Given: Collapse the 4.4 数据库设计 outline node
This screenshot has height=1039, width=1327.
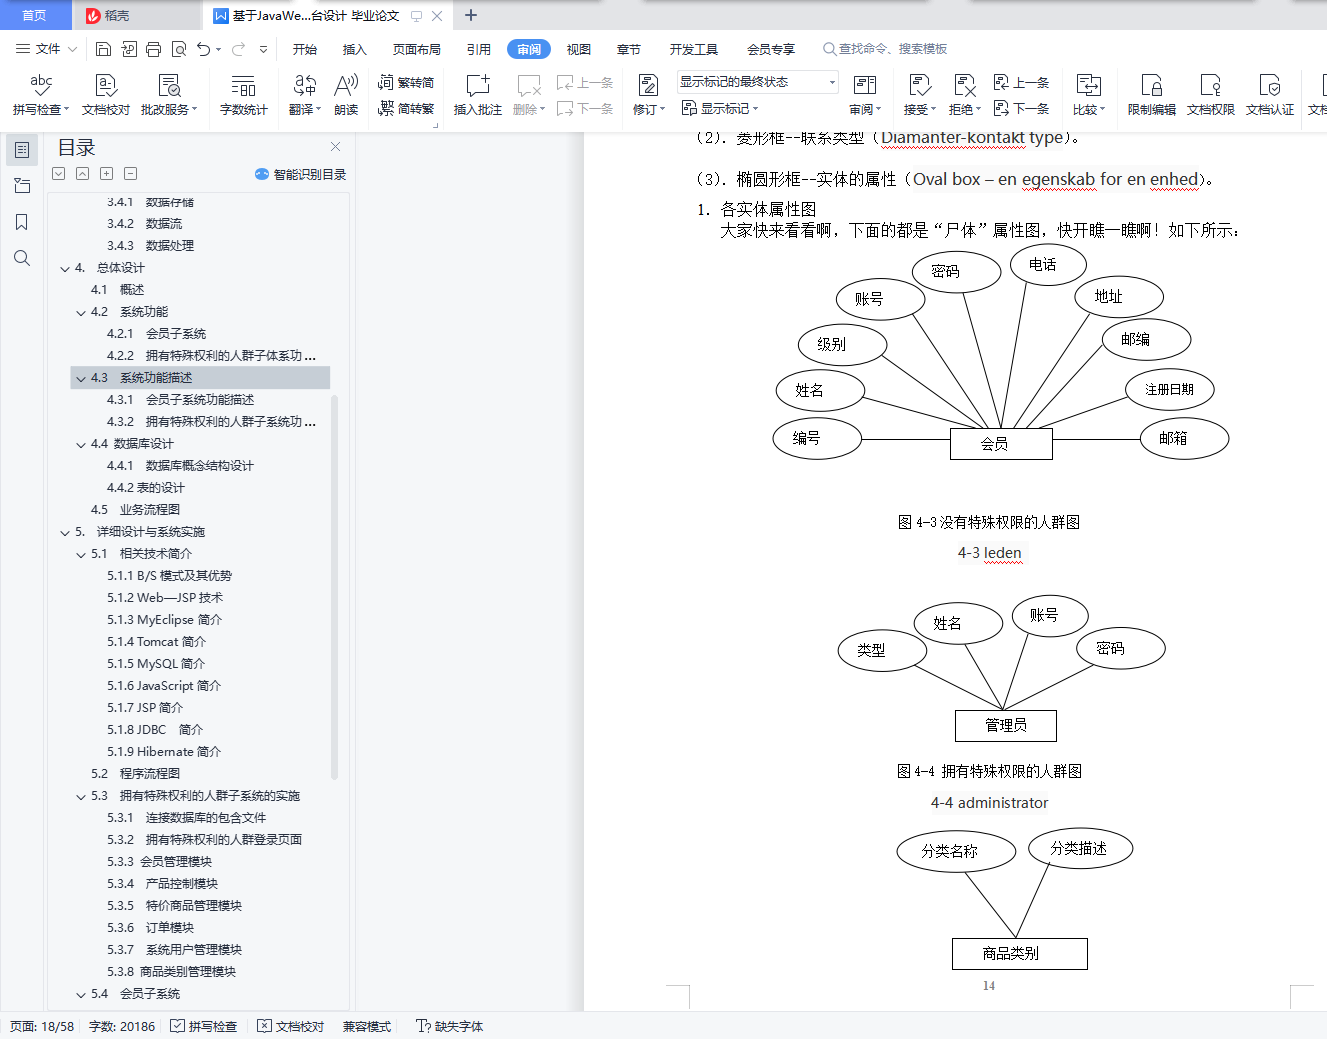Looking at the screenshot, I should click(81, 444).
